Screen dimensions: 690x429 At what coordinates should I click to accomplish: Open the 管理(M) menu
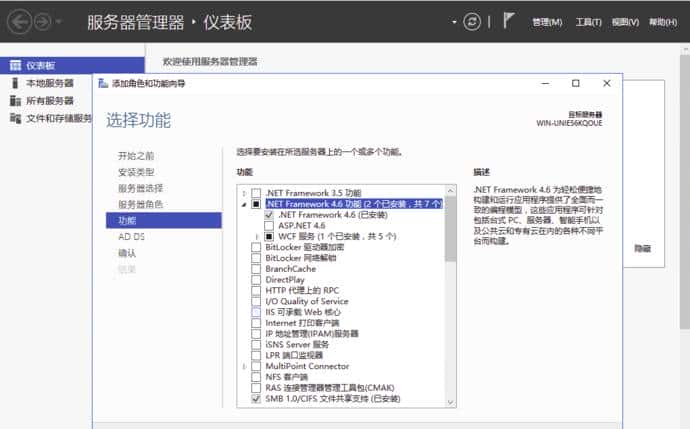click(547, 22)
